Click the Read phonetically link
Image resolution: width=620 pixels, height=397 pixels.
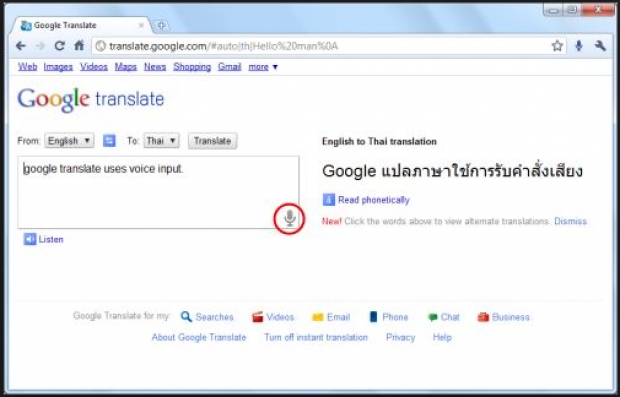(374, 200)
